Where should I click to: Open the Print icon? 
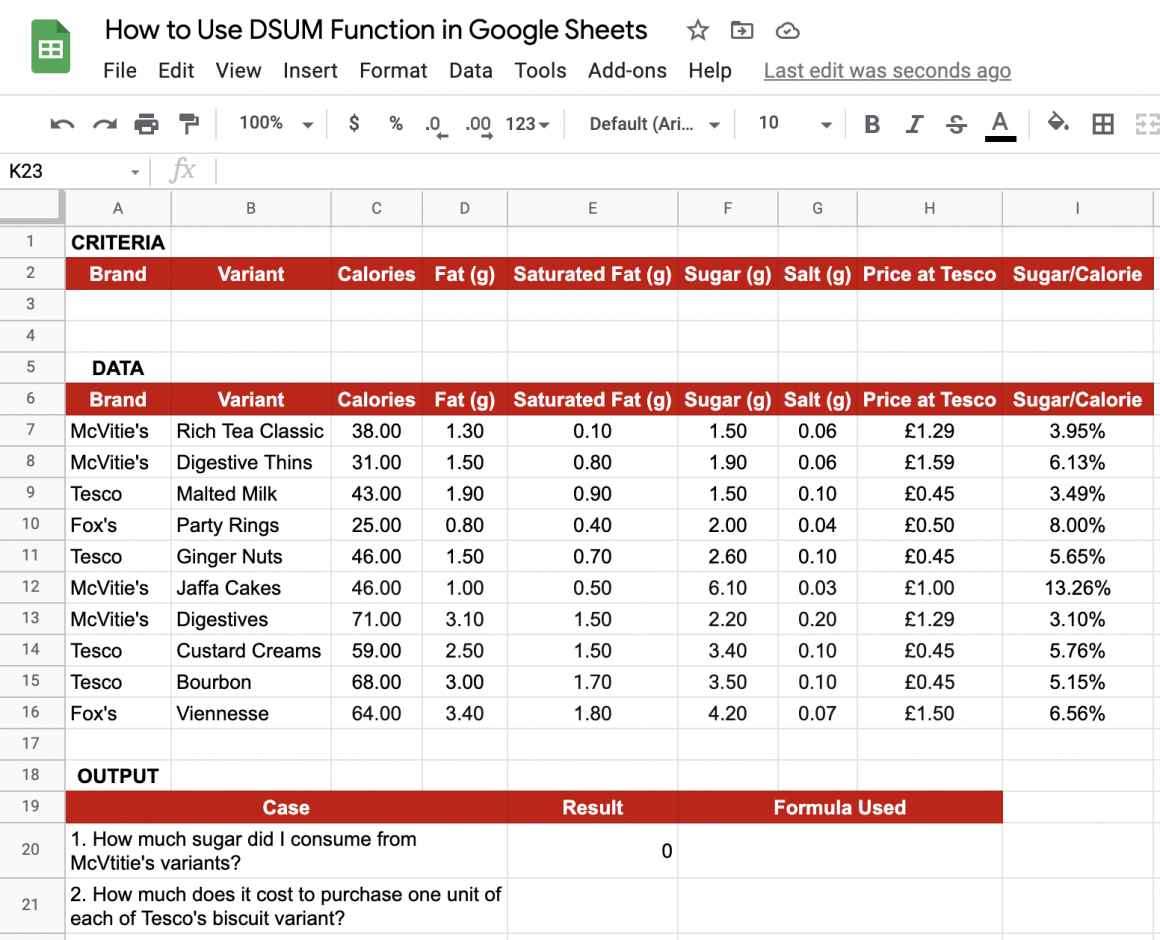(147, 123)
